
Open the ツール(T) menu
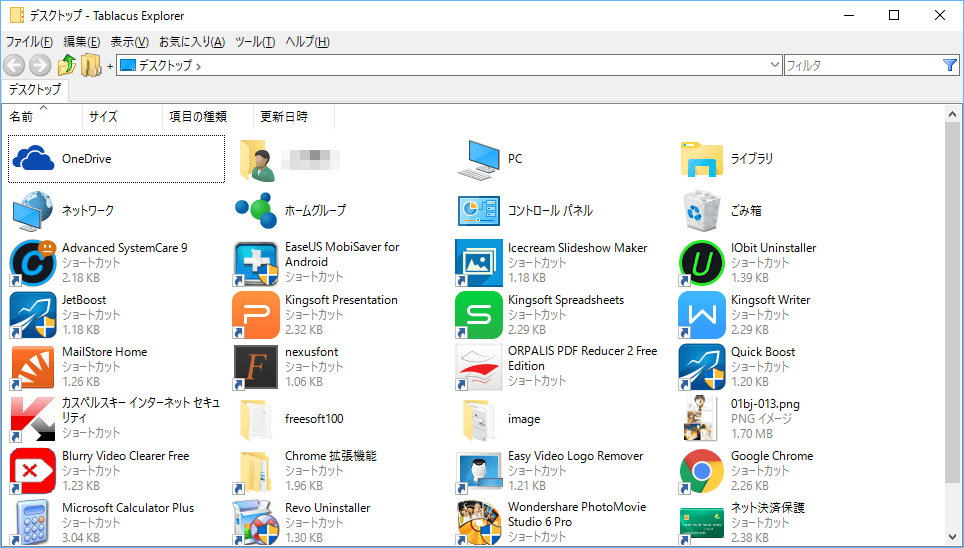(x=255, y=42)
